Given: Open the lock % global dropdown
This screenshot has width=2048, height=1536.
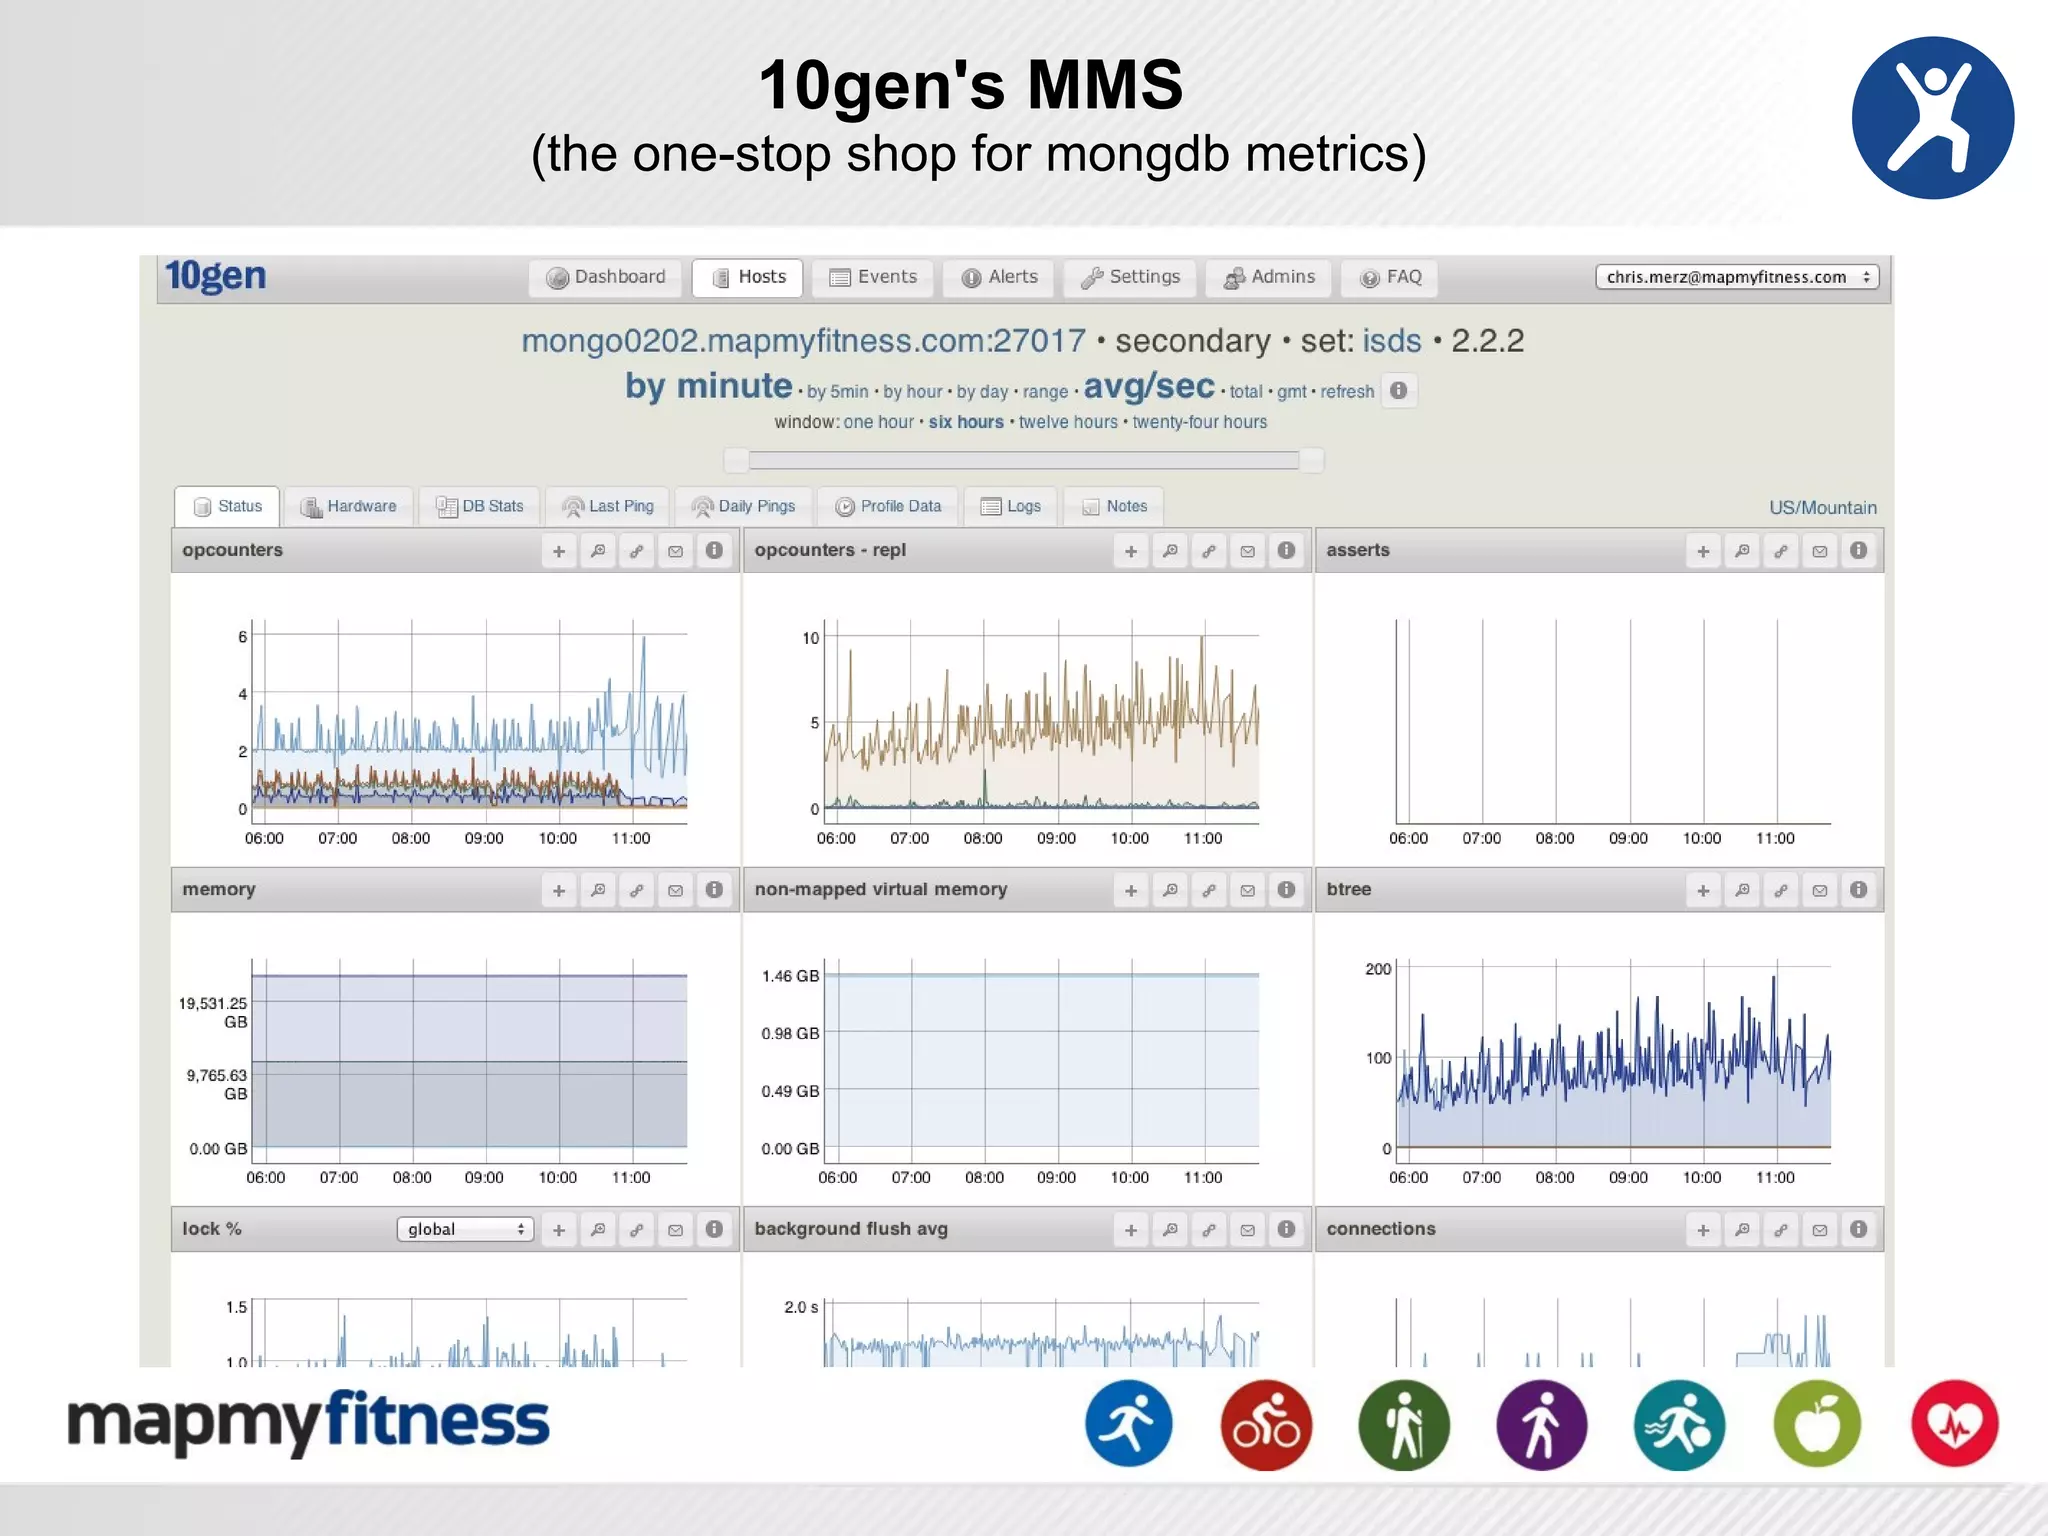Looking at the screenshot, I should 465,1229.
